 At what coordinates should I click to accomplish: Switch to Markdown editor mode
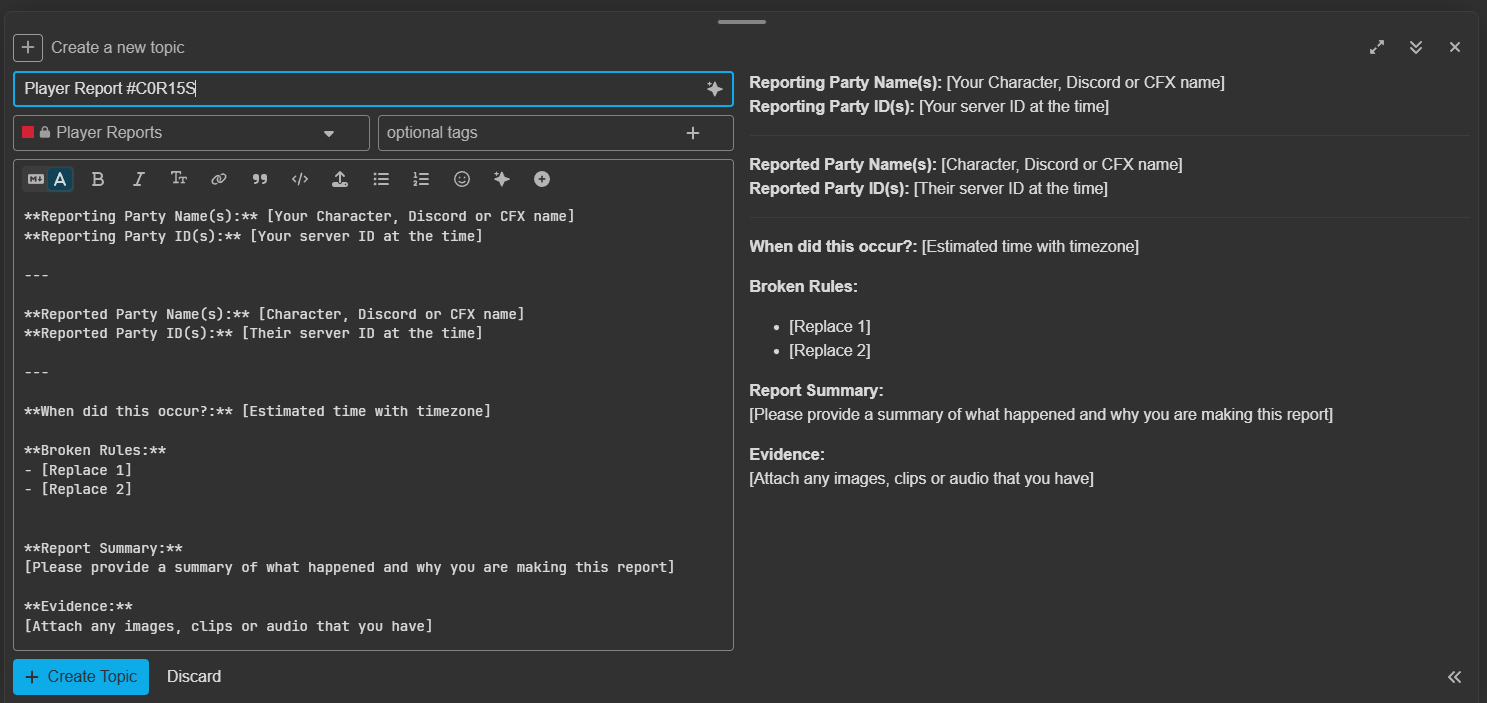click(36, 179)
